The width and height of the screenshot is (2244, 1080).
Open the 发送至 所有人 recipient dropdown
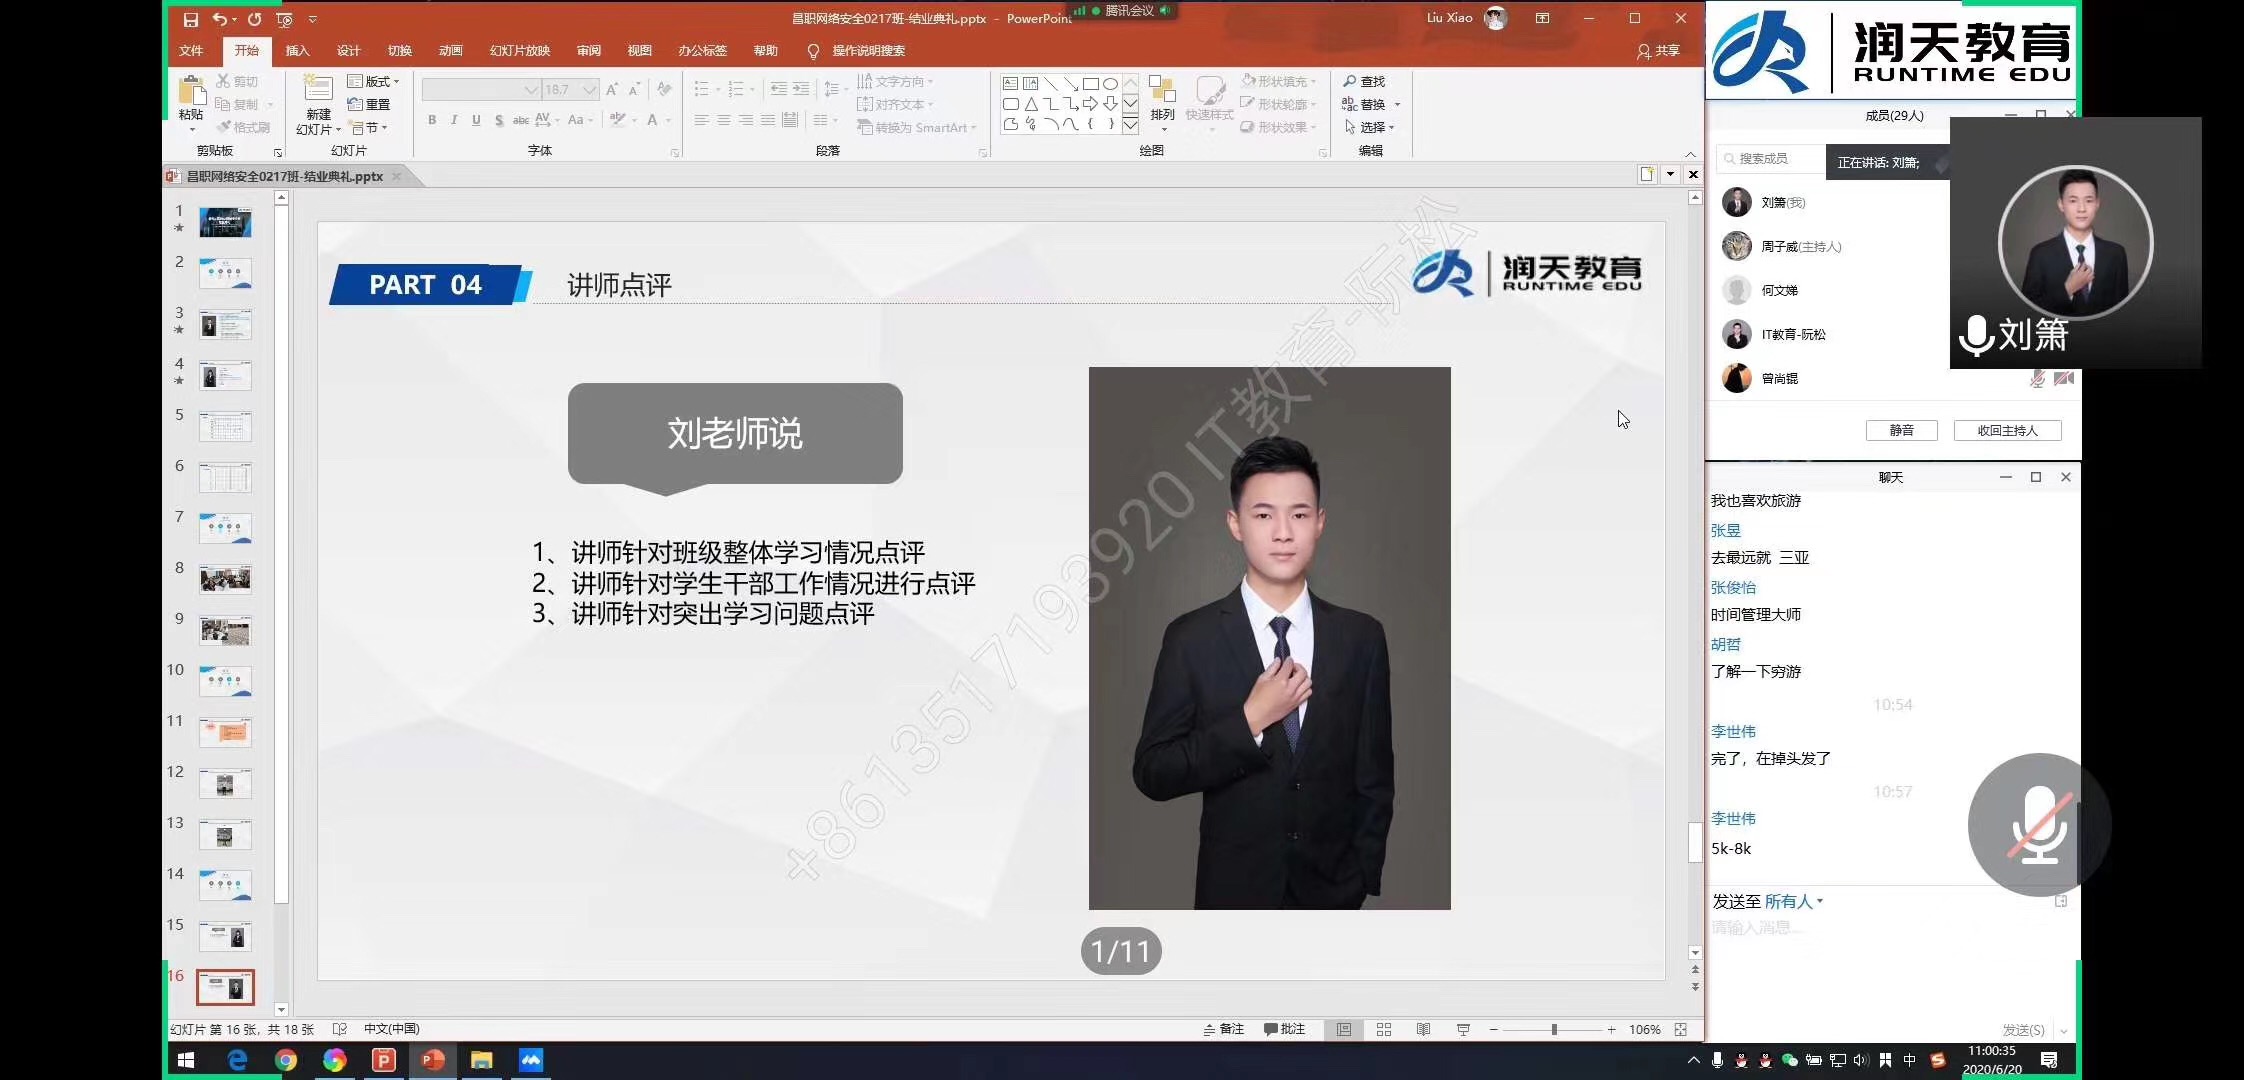1790,901
